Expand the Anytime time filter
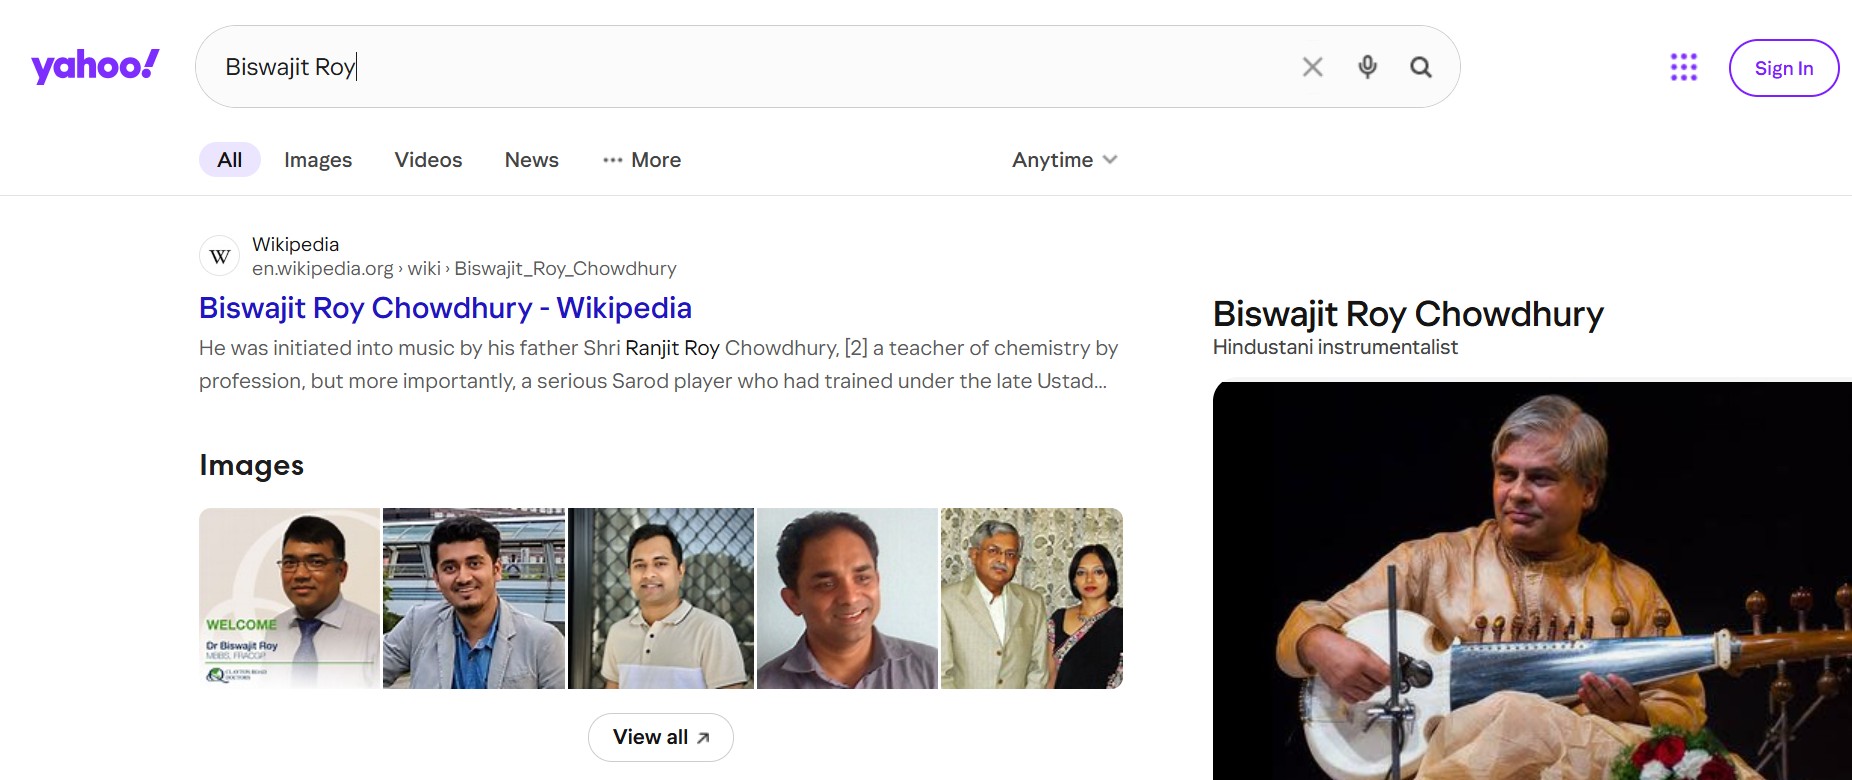 coord(1064,160)
